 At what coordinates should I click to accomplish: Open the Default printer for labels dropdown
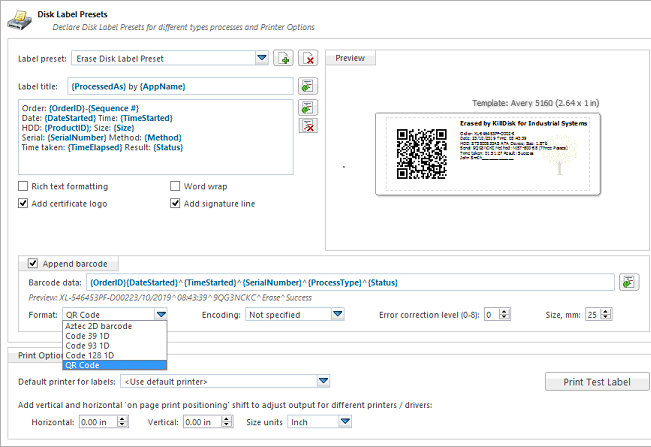click(x=322, y=381)
